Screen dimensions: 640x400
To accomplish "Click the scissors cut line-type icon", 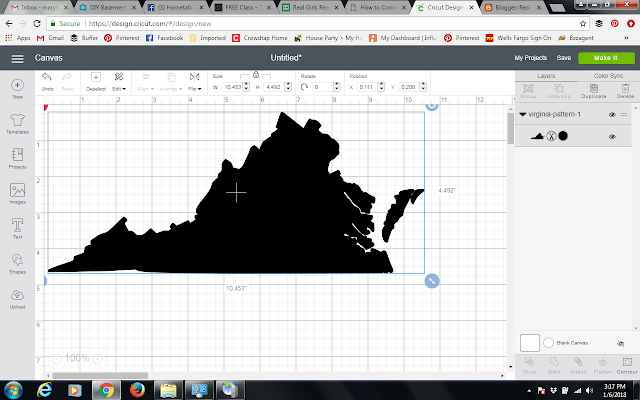I will (x=551, y=136).
